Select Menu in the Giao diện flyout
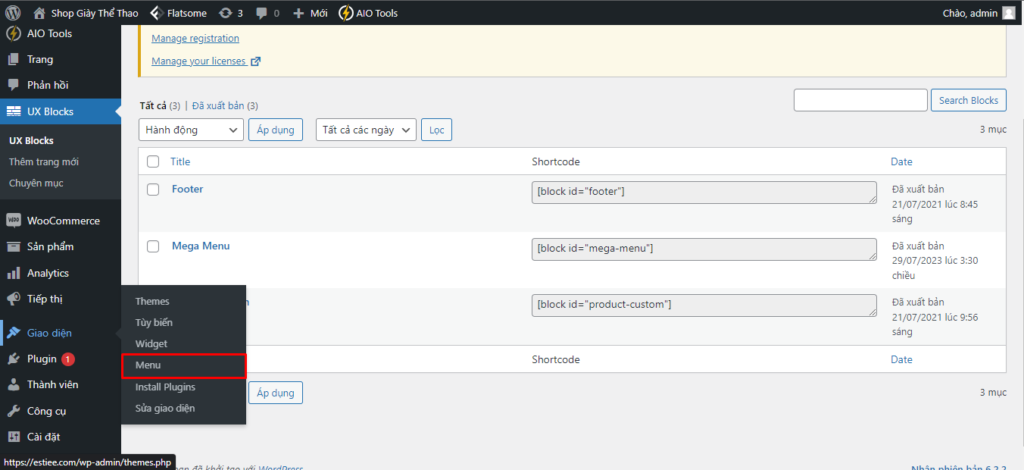Screen dimensions: 1024x470 coord(148,365)
